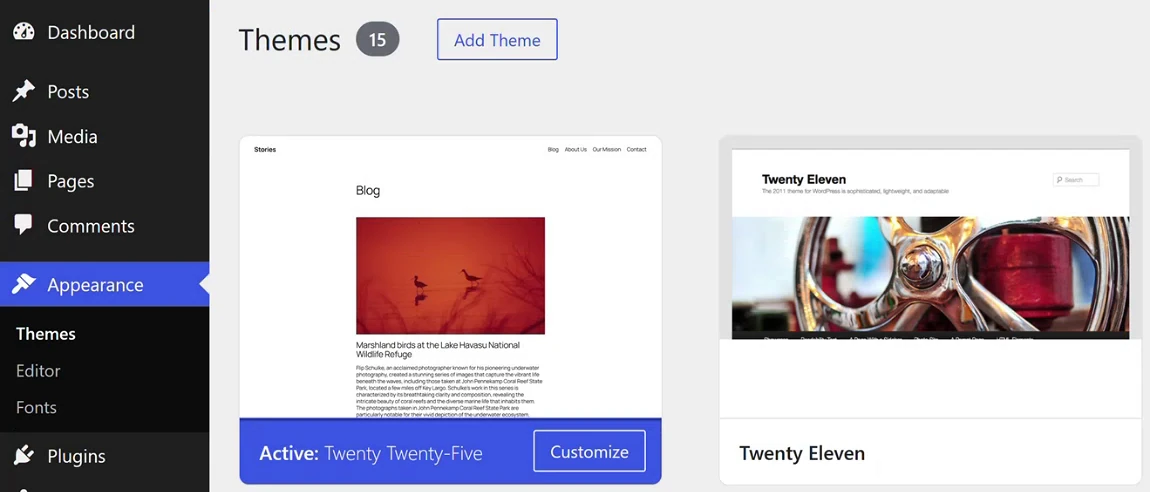Click Our Mission in theme preview nav

pos(607,150)
